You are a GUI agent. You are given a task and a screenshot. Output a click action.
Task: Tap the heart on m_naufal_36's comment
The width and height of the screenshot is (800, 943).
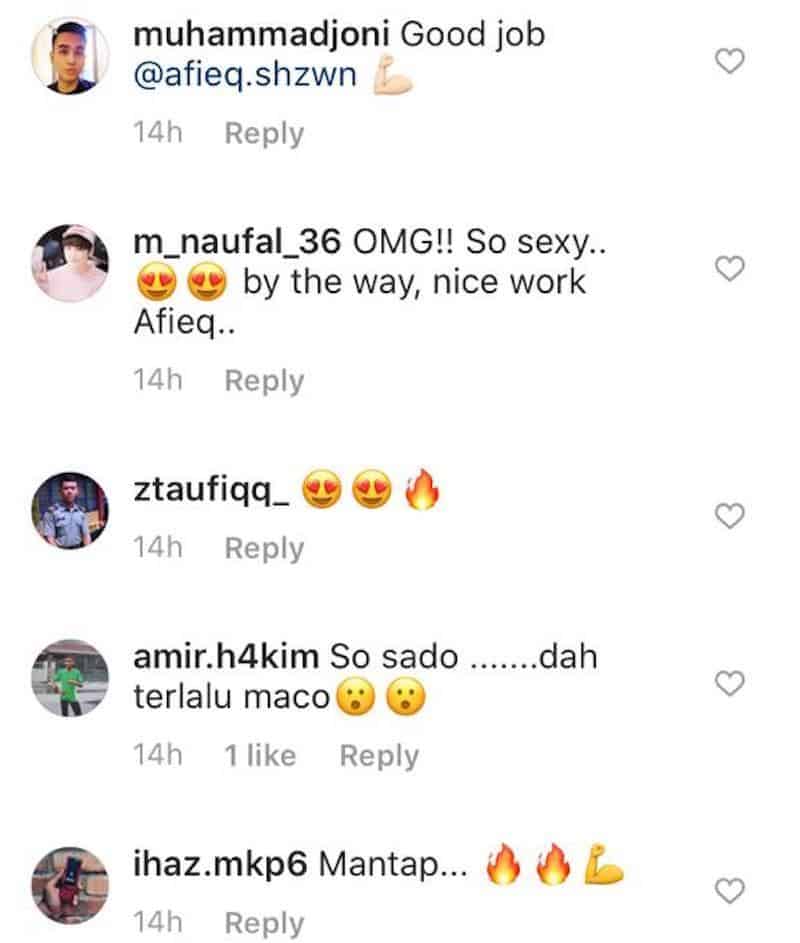coord(732,268)
